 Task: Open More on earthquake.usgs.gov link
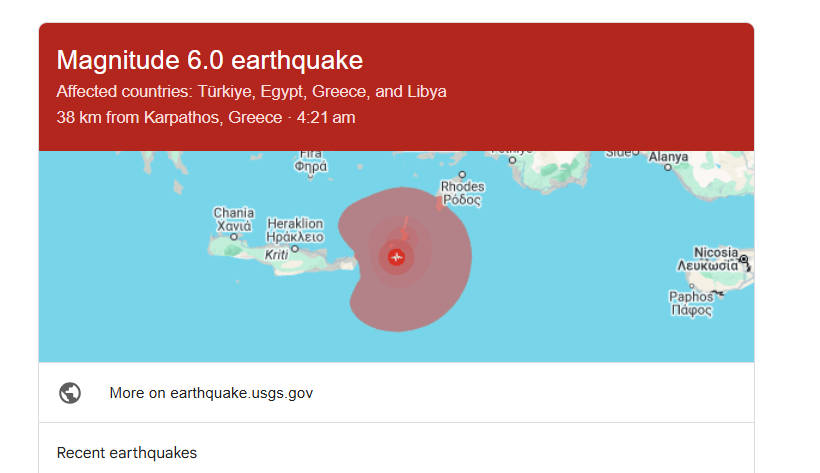[211, 393]
